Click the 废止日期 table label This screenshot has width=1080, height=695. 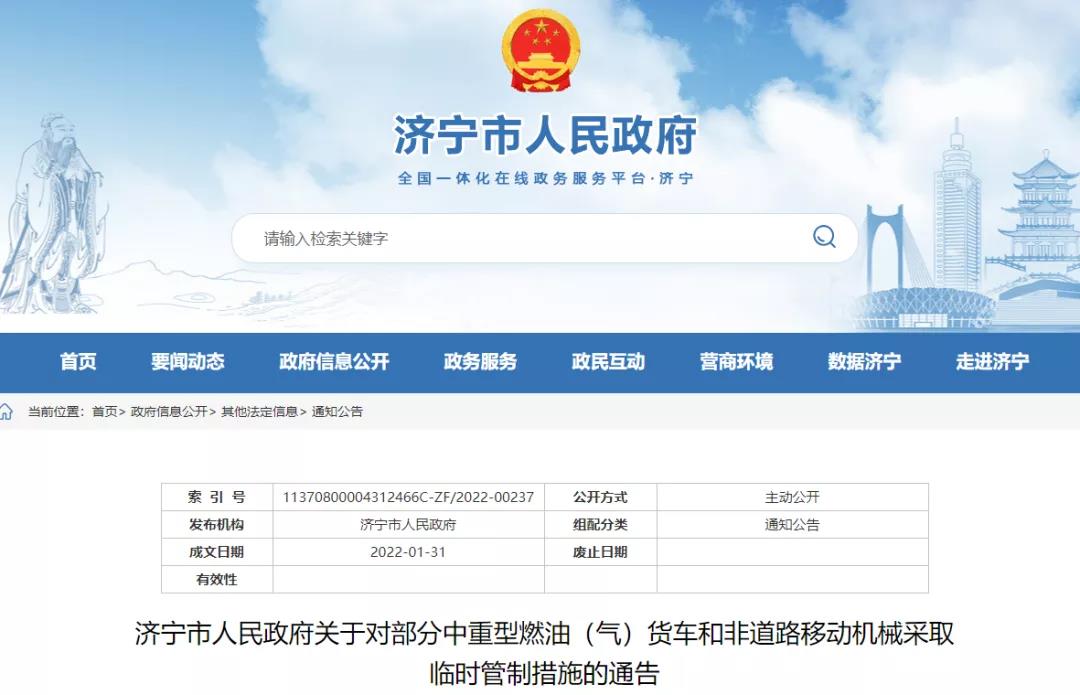tap(600, 552)
